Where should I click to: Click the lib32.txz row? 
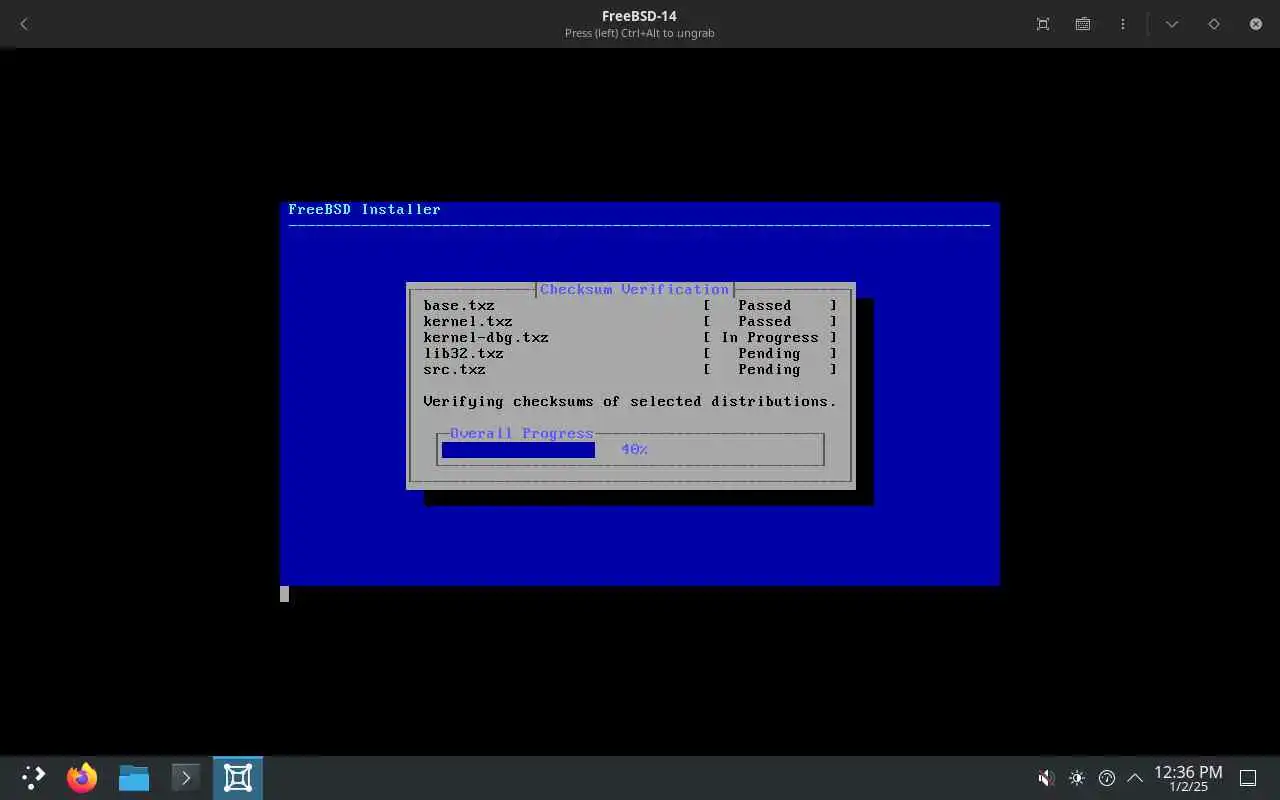tap(630, 353)
